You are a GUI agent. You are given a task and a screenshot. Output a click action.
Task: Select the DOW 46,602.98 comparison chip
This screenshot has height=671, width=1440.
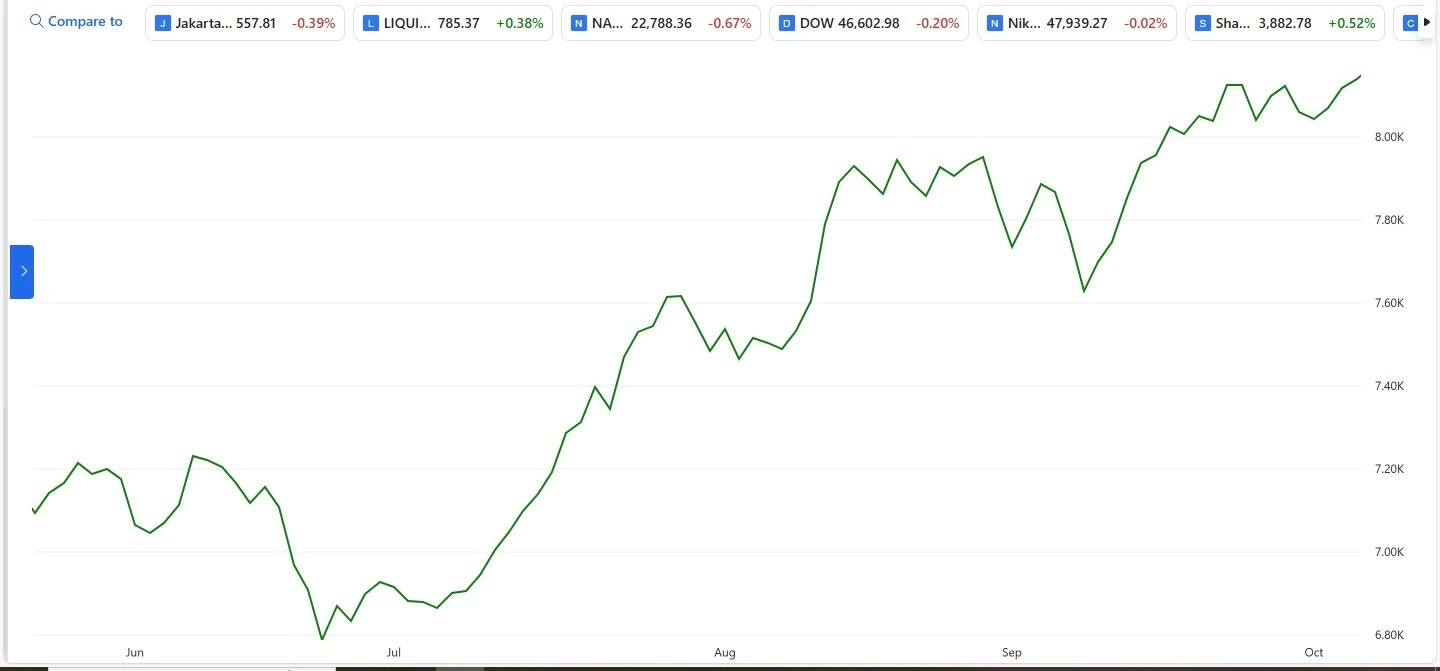(868, 23)
